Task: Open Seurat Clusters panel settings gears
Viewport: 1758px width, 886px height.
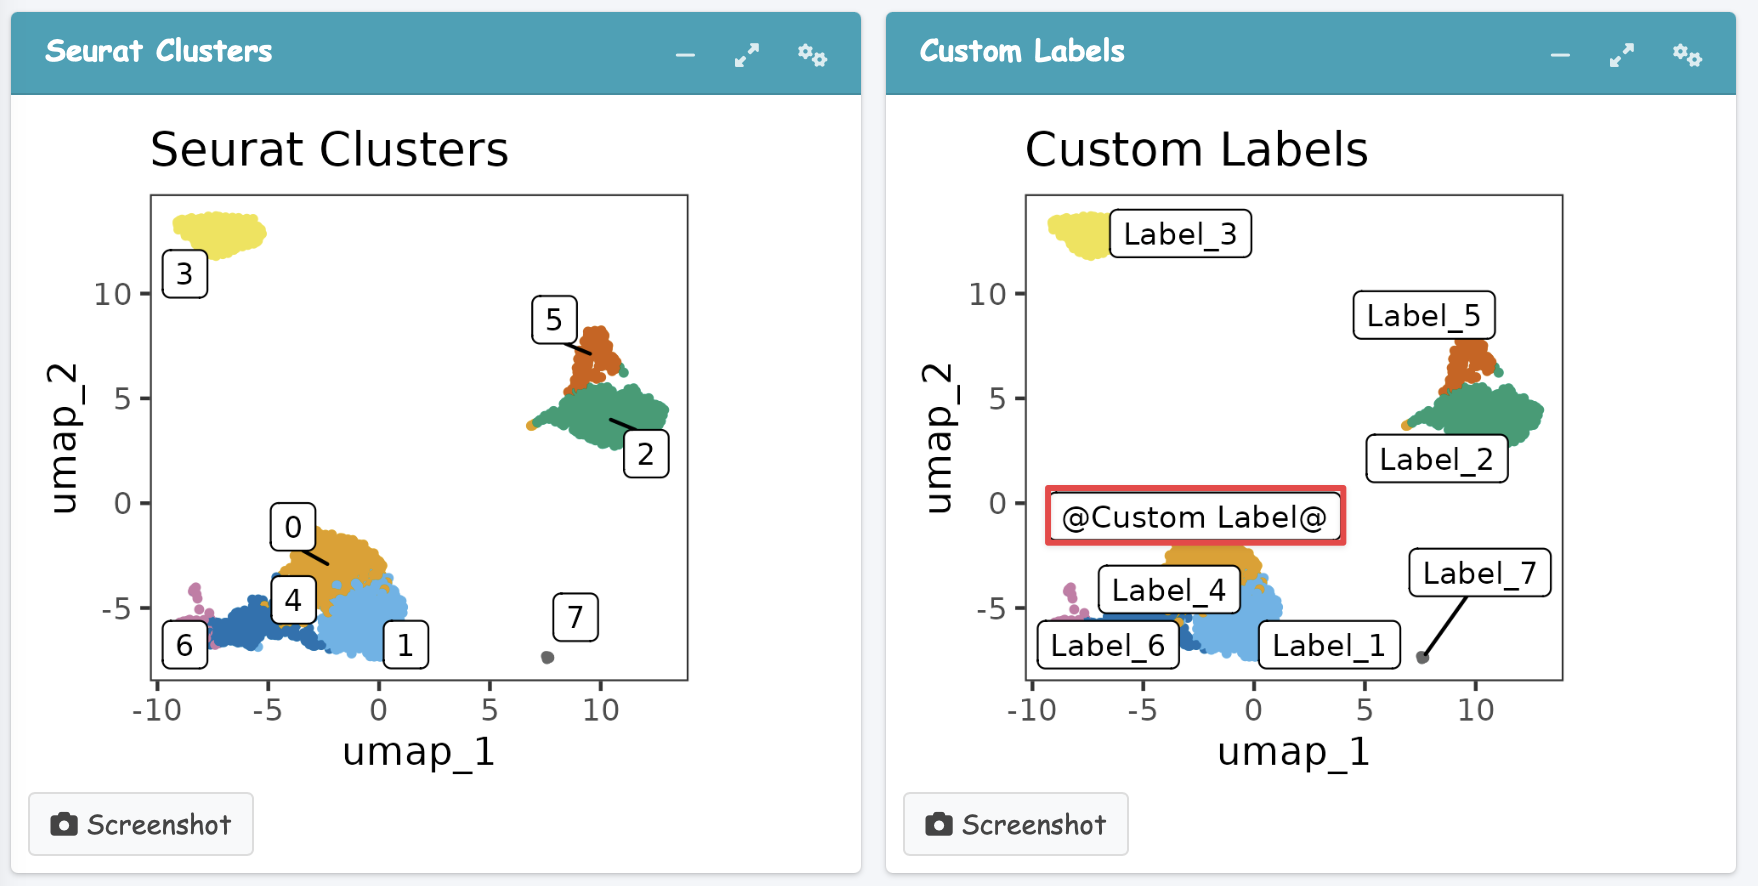Action: (812, 55)
